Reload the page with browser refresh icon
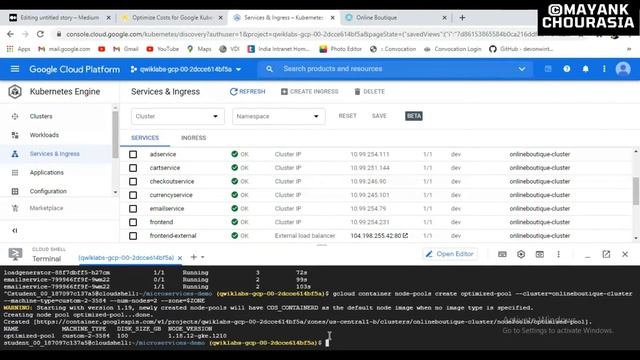 (x=40, y=34)
